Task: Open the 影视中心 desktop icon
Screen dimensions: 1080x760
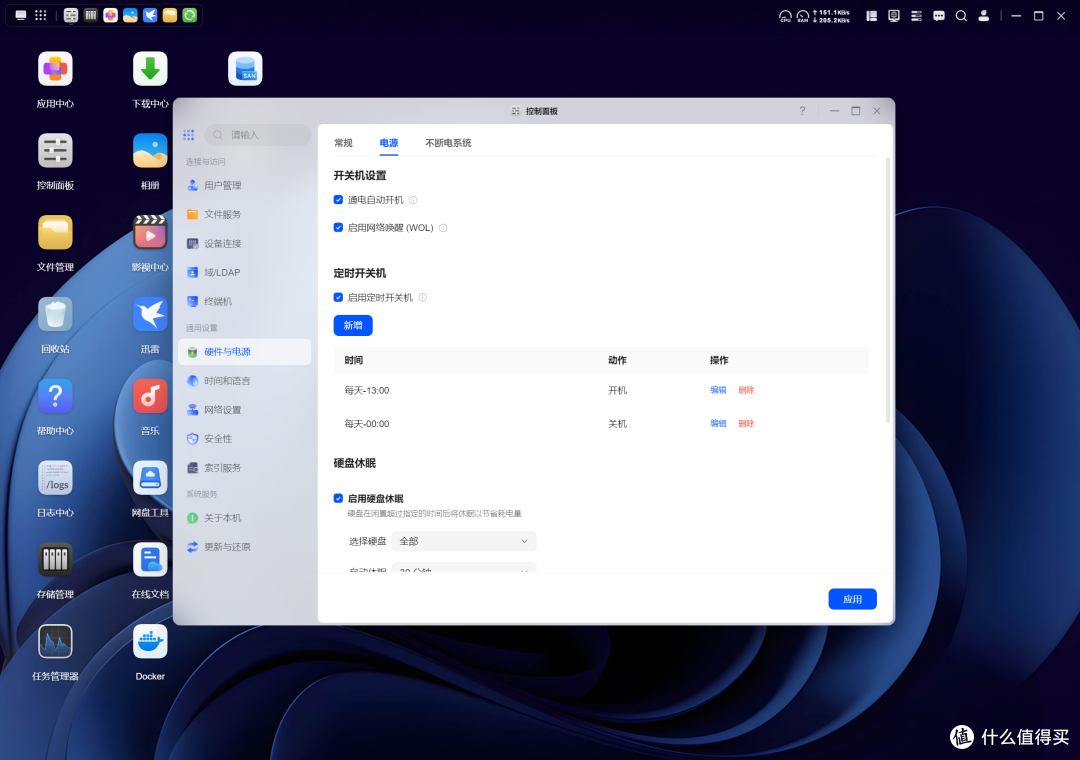Action: 150,233
